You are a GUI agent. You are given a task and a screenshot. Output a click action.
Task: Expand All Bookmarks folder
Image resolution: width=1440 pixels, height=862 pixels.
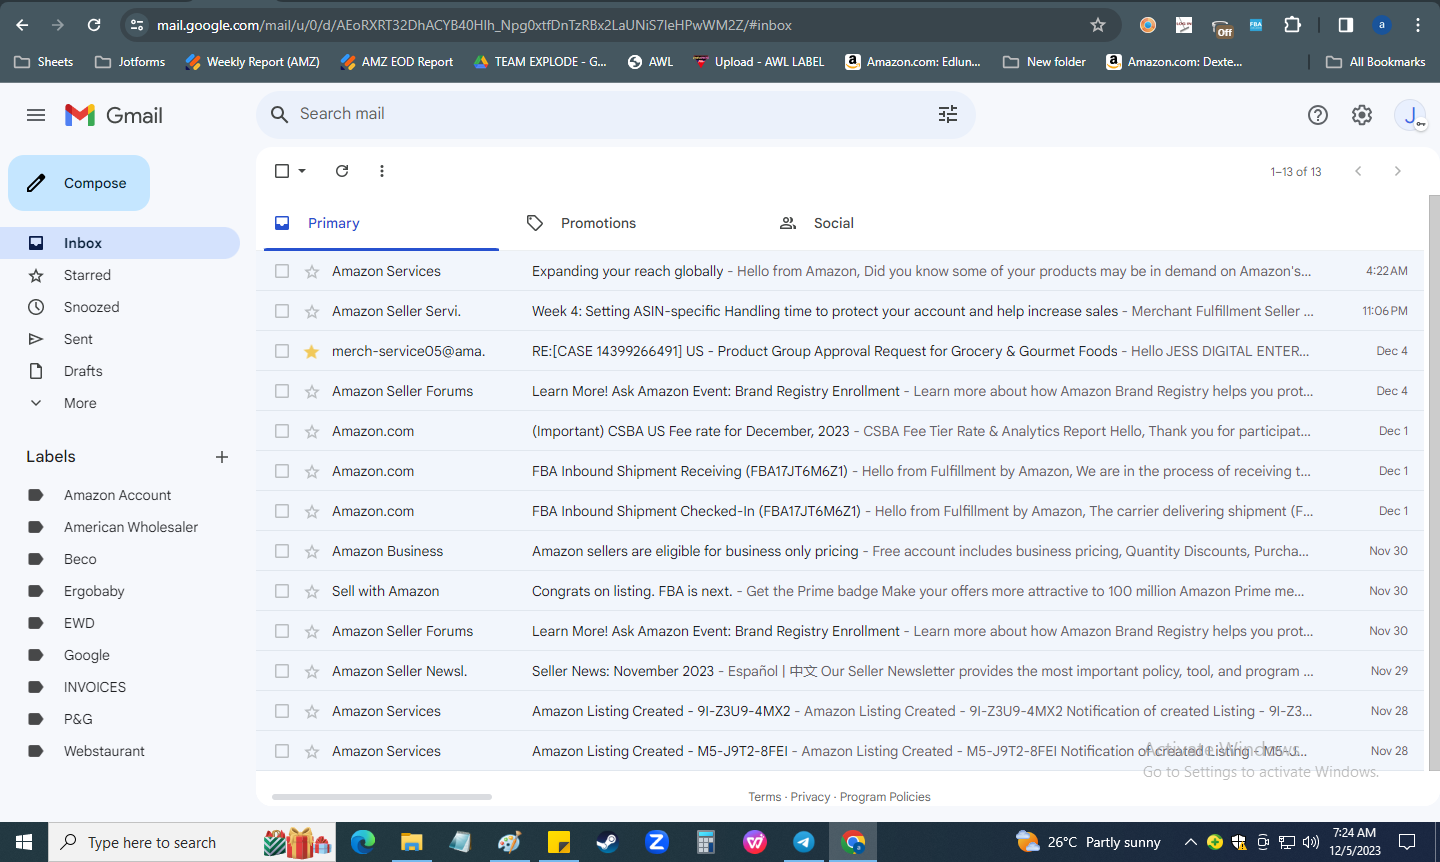click(1376, 62)
